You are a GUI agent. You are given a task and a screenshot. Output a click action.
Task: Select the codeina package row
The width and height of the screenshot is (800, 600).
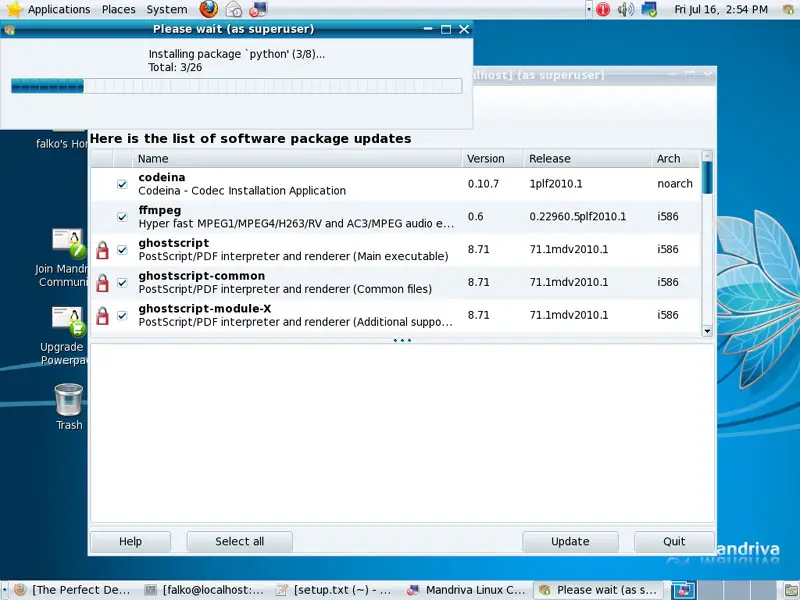point(395,184)
